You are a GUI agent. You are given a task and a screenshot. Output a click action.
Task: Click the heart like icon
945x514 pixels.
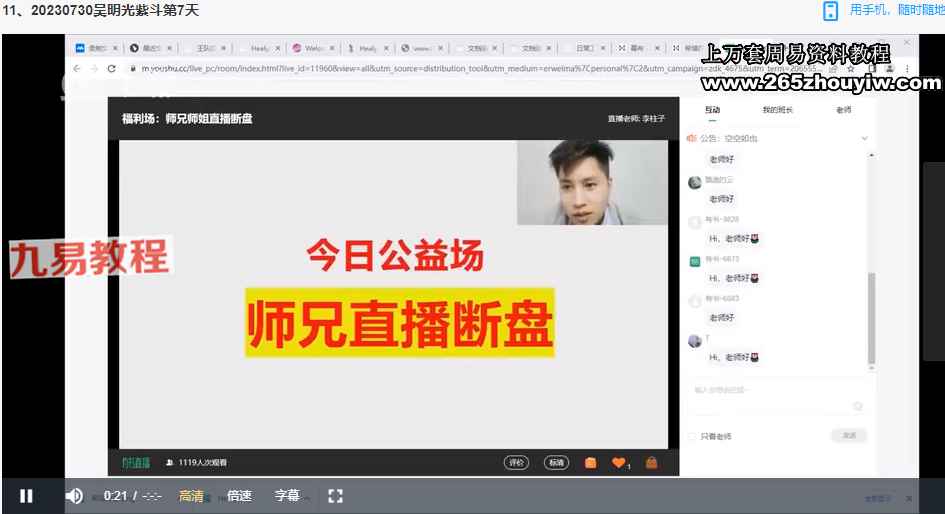[x=618, y=462]
